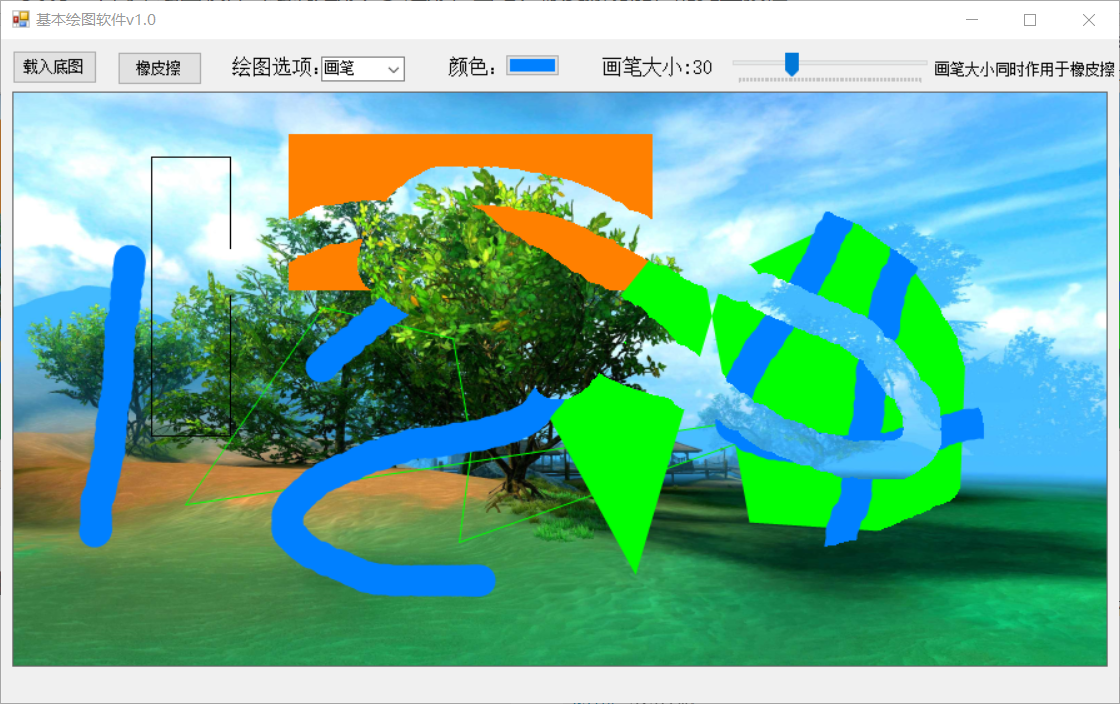
Task: Click the right end of the brush size track
Action: [x=920, y=64]
